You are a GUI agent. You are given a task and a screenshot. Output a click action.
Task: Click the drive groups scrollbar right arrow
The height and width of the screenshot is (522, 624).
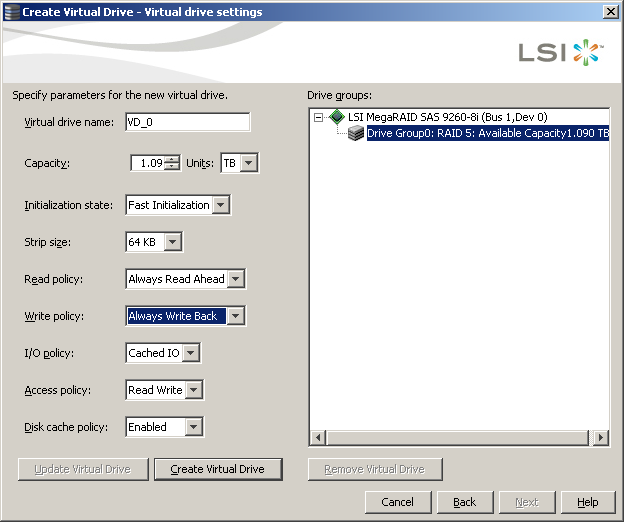click(601, 438)
